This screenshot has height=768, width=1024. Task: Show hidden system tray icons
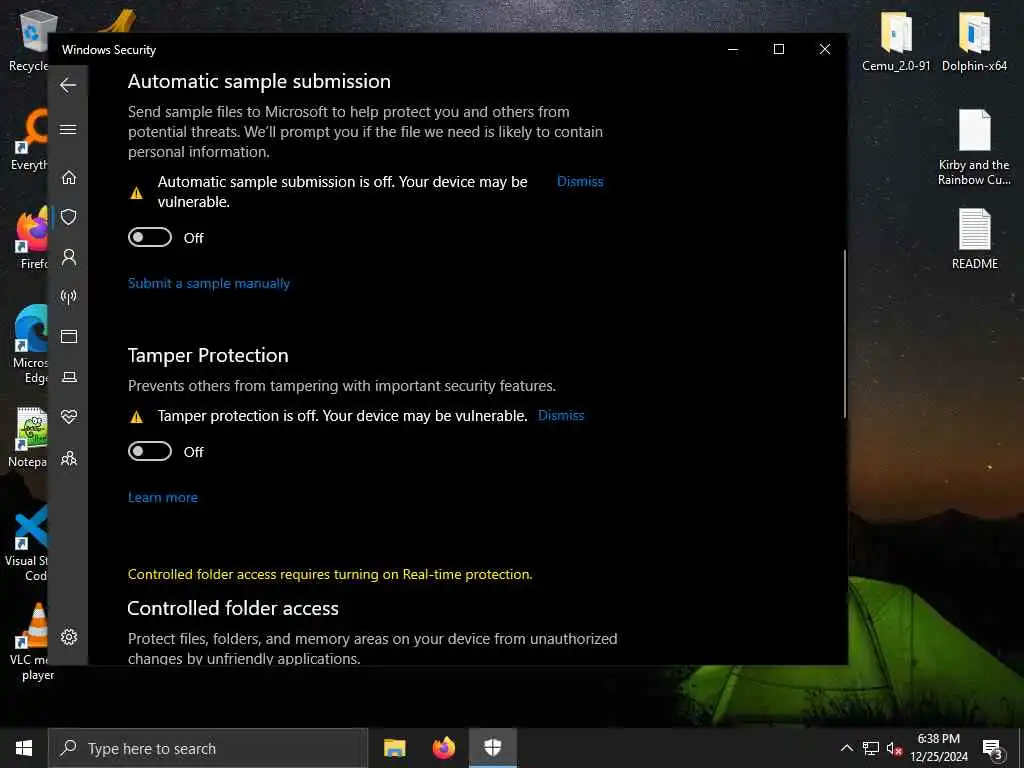(846, 748)
